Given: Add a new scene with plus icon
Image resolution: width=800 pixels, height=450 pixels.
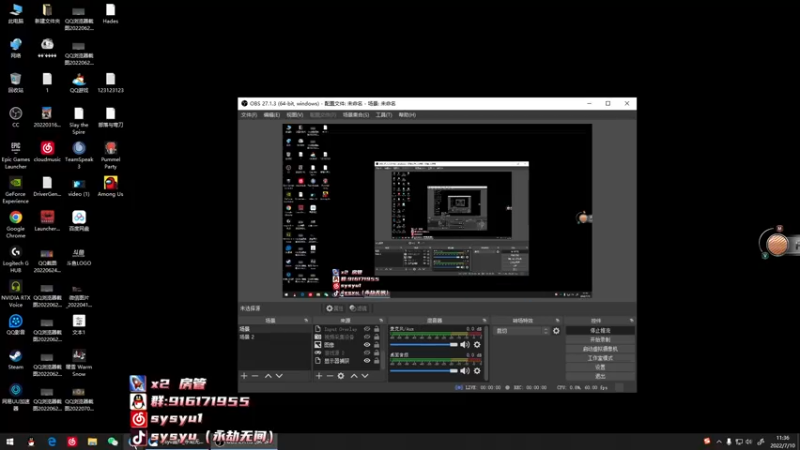Looking at the screenshot, I should click(x=244, y=376).
